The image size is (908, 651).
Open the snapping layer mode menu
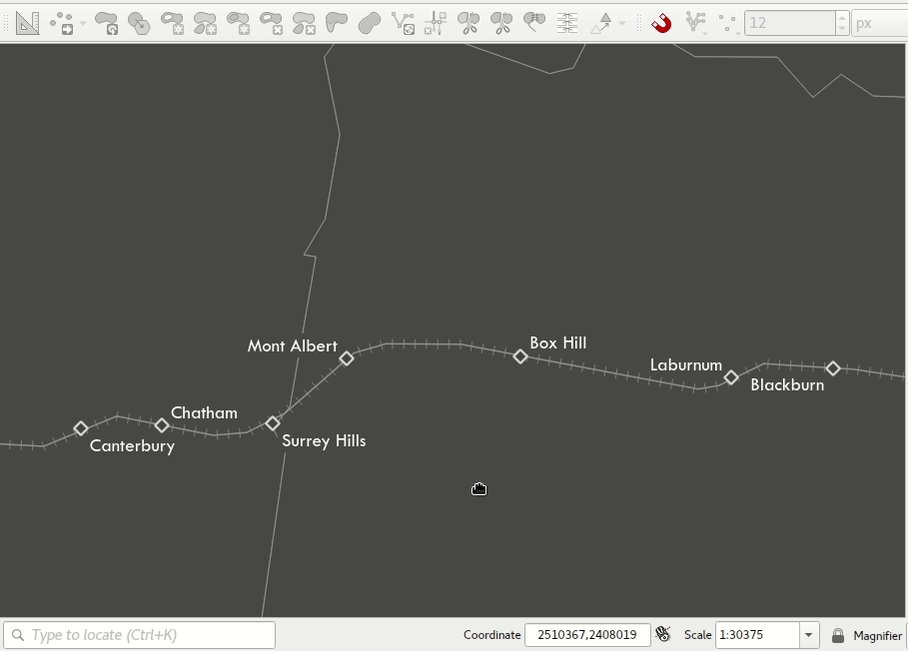(695, 23)
